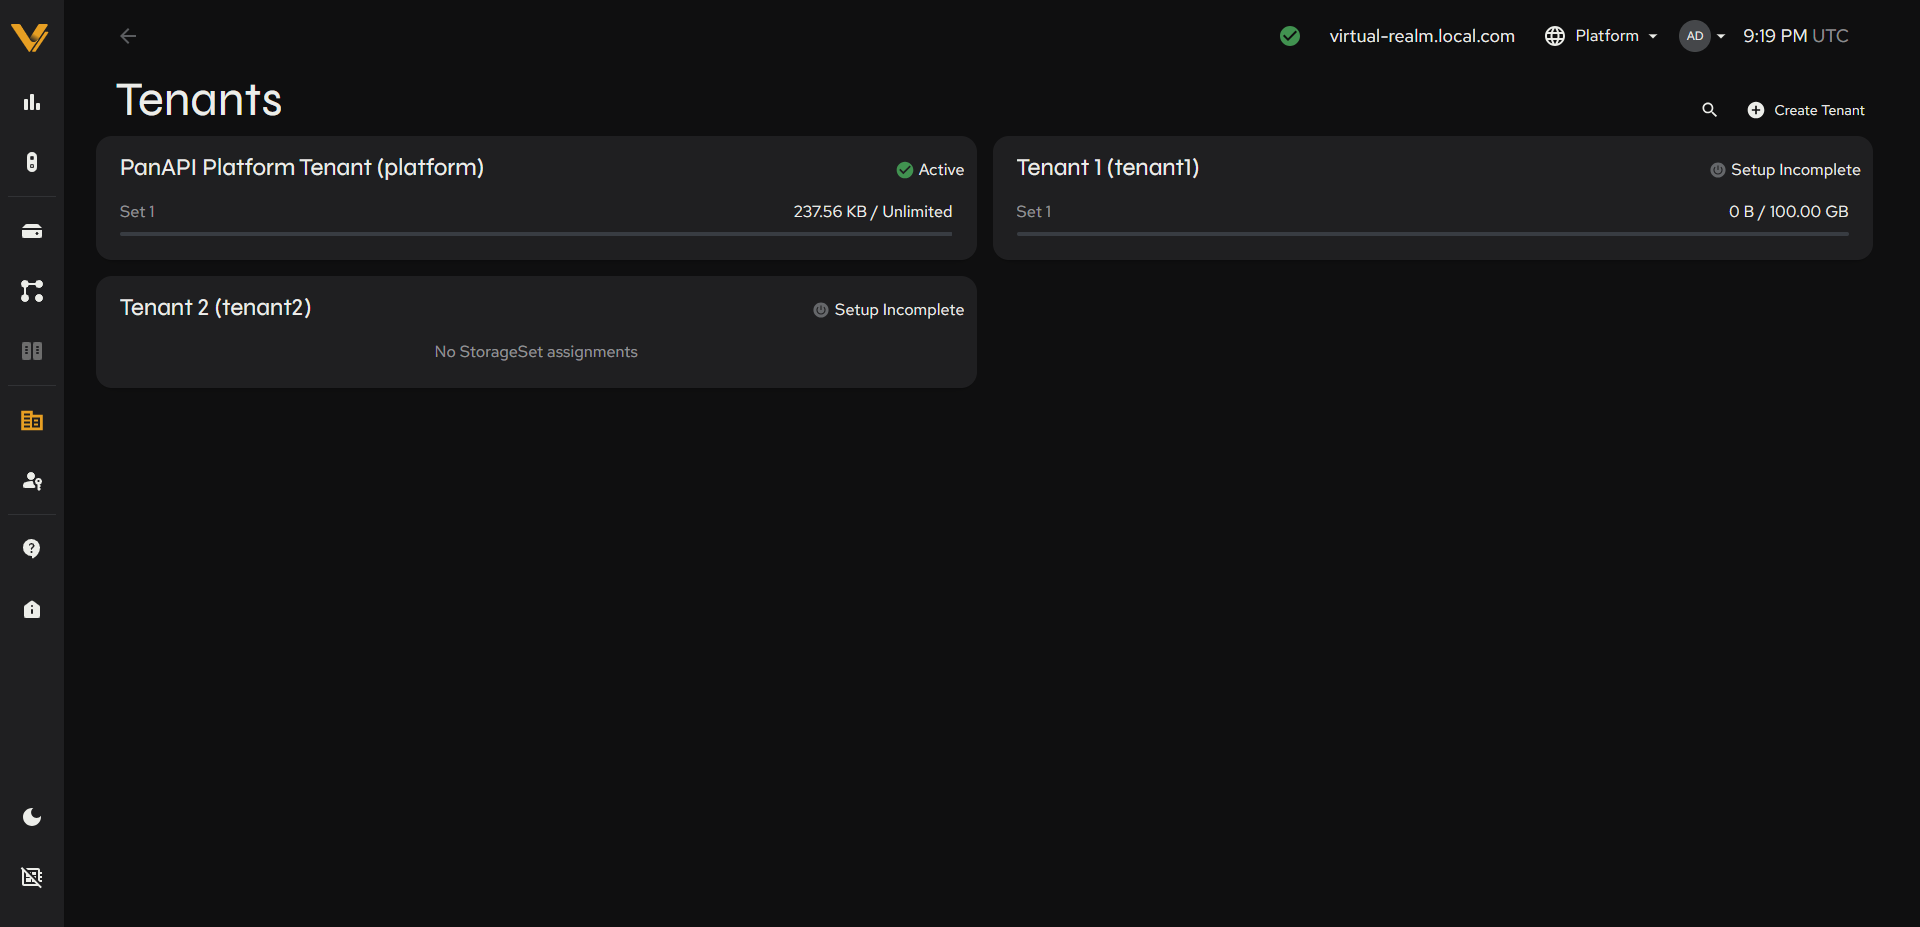1920x927 pixels.
Task: Click Setup Incomplete status on Tenant 1
Action: [1785, 170]
